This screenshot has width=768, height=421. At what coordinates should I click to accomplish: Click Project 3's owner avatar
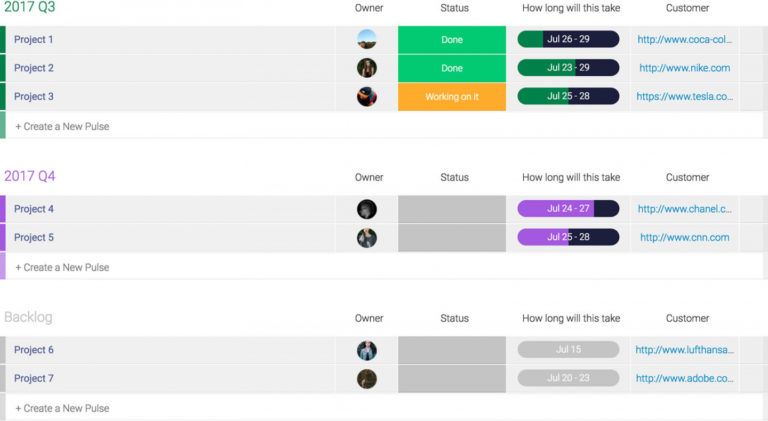point(367,97)
